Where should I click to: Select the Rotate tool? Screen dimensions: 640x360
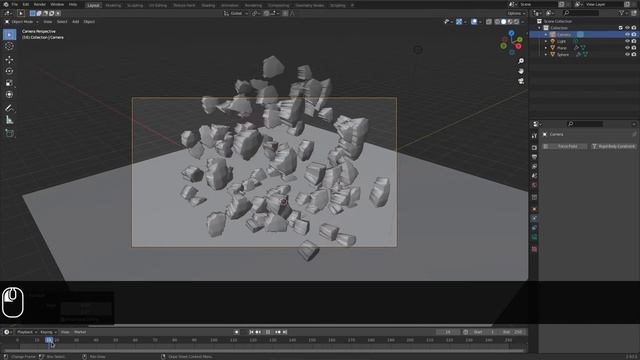9,71
